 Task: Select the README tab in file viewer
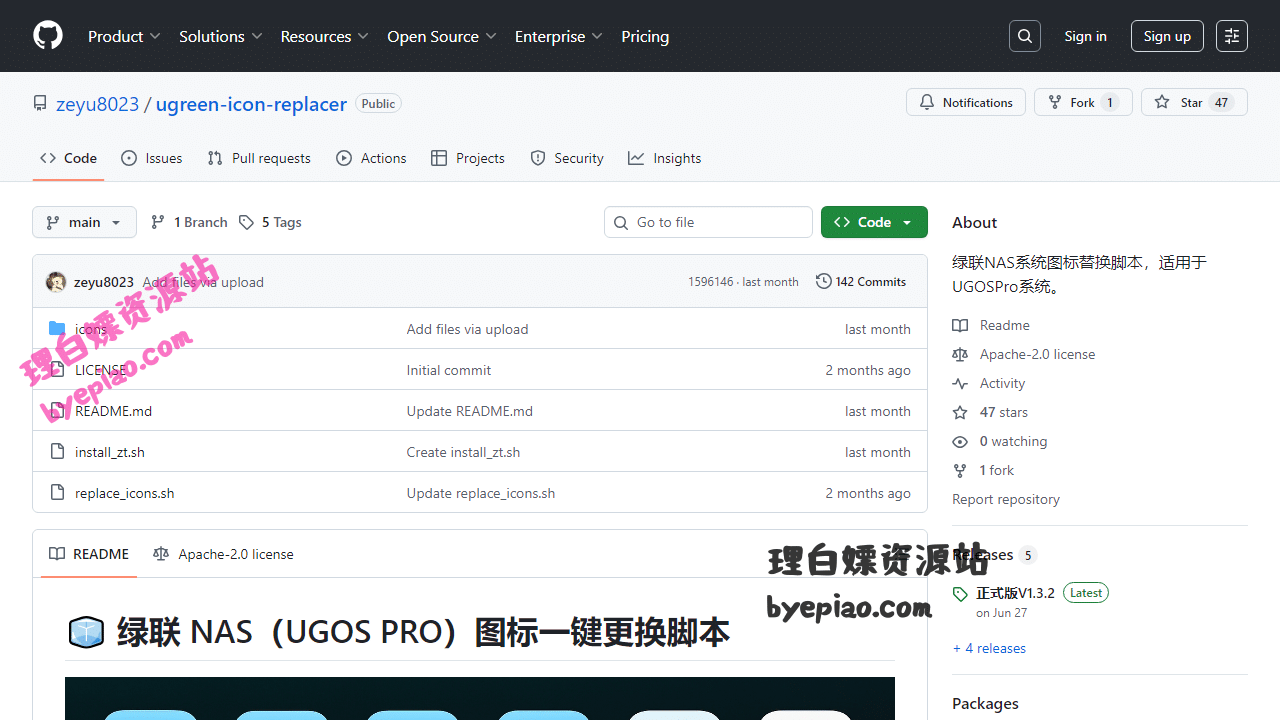pos(89,554)
